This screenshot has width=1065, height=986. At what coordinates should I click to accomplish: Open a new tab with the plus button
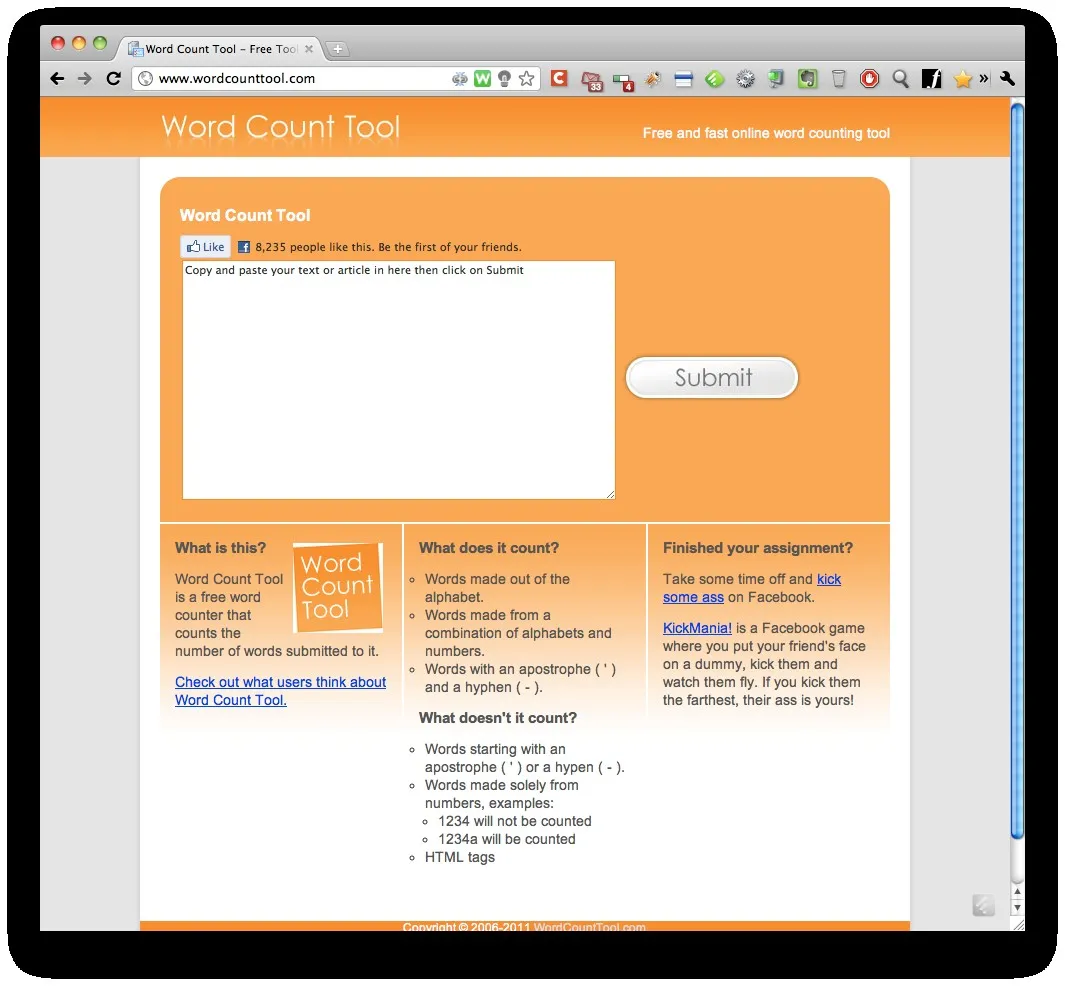pos(337,49)
